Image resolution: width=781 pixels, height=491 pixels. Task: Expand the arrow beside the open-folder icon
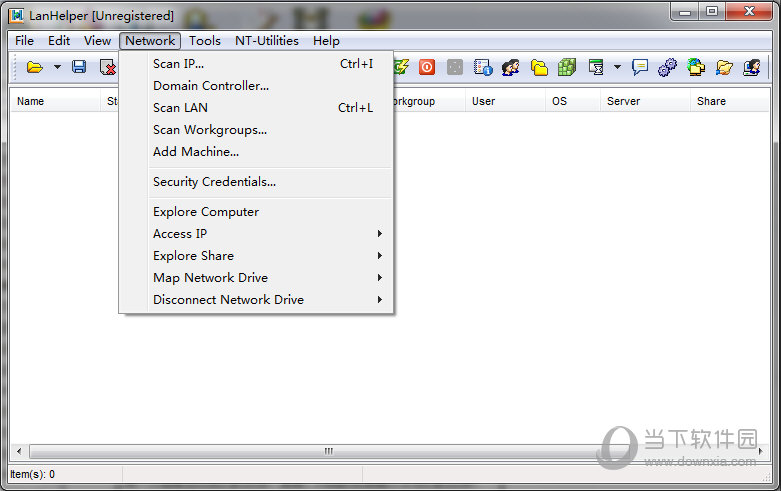coord(57,67)
